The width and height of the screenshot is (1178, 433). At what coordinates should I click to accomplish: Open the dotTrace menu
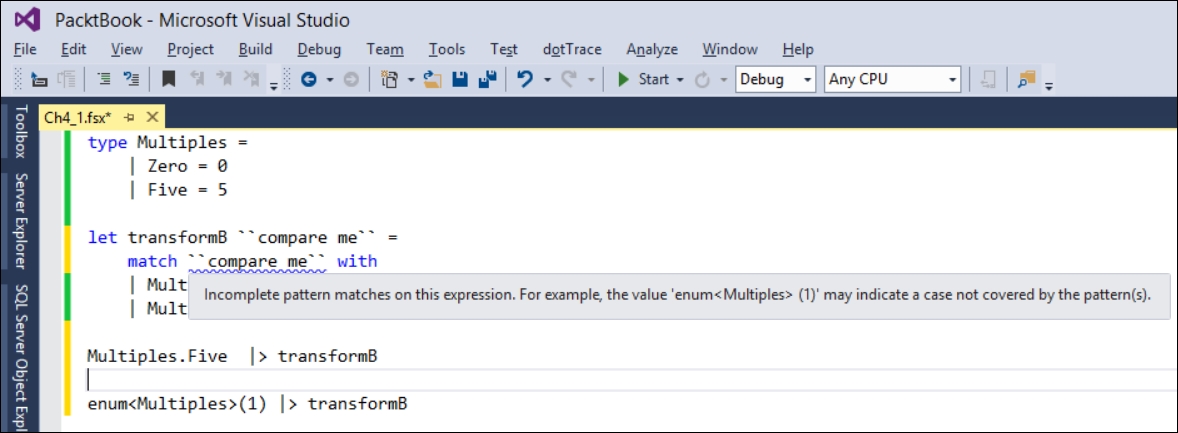click(572, 50)
